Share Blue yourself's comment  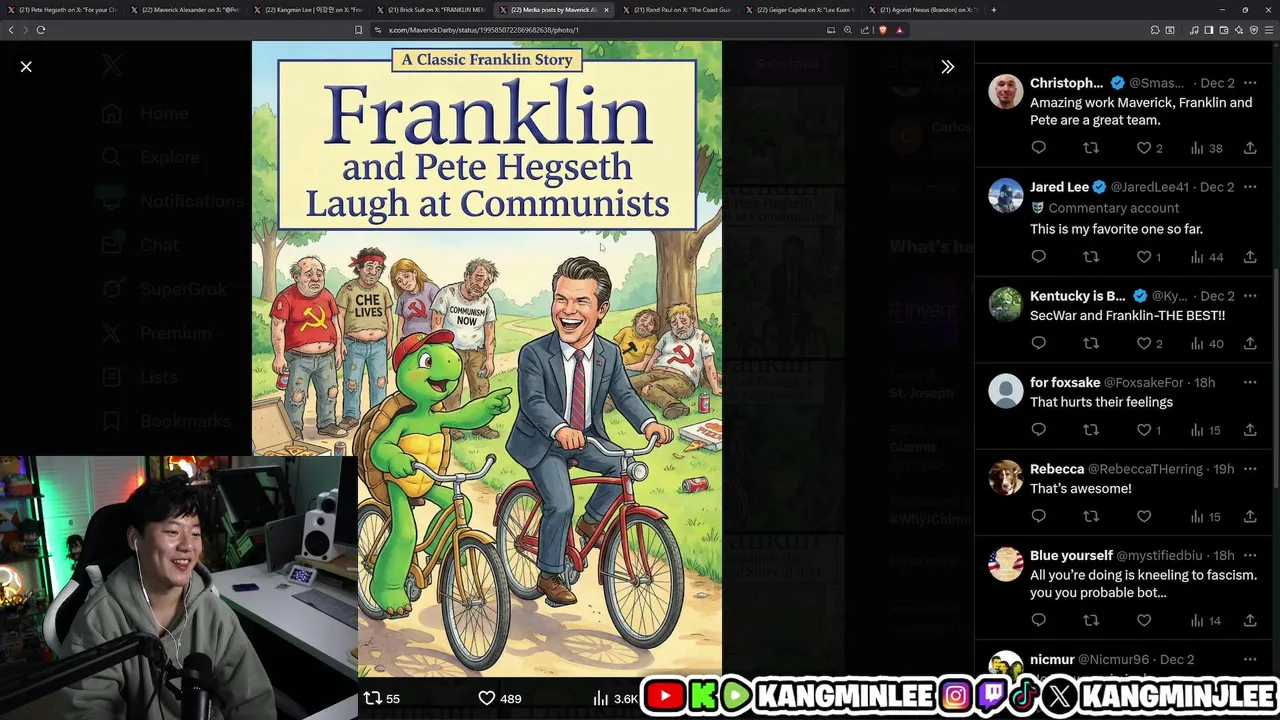1250,621
